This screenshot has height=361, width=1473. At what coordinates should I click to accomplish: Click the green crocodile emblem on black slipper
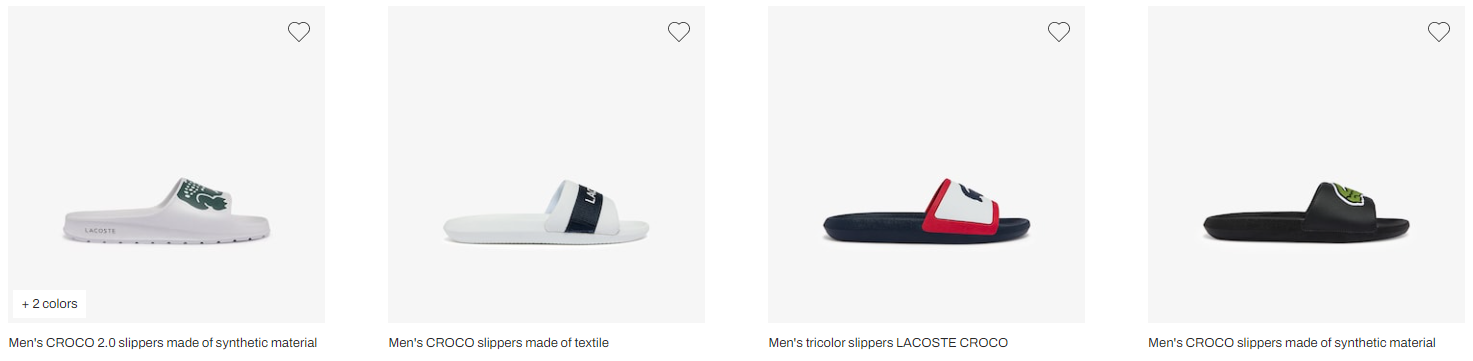pyautogui.click(x=1353, y=191)
